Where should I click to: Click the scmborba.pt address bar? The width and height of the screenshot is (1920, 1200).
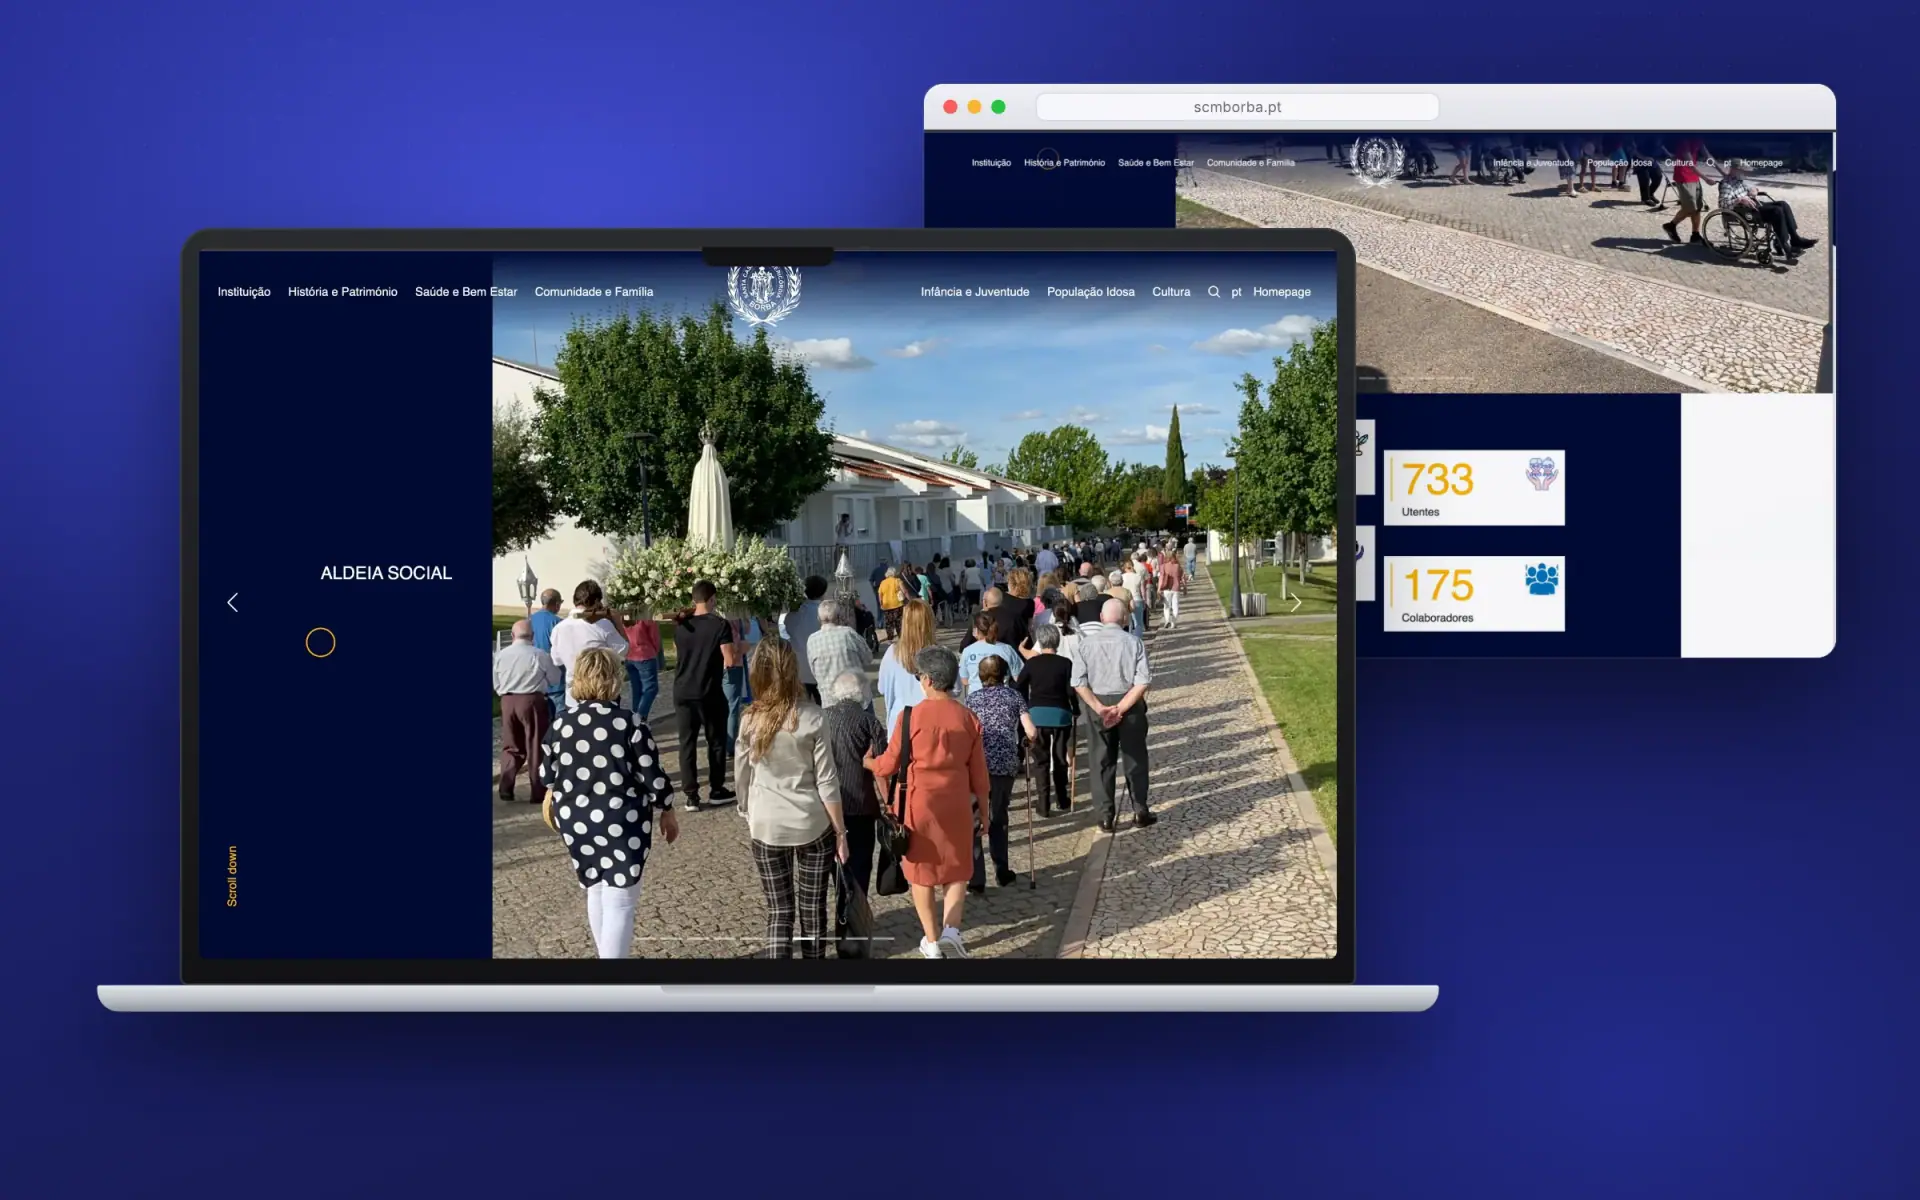tap(1237, 107)
